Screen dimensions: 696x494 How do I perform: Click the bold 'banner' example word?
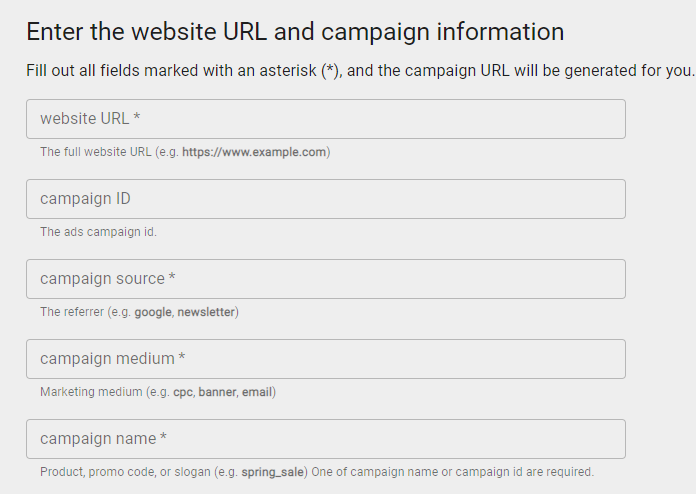coord(217,392)
